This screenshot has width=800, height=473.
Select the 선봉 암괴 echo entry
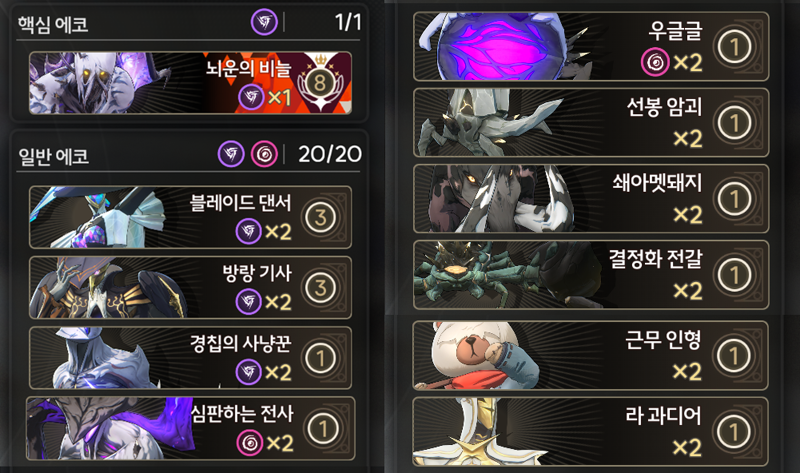591,122
